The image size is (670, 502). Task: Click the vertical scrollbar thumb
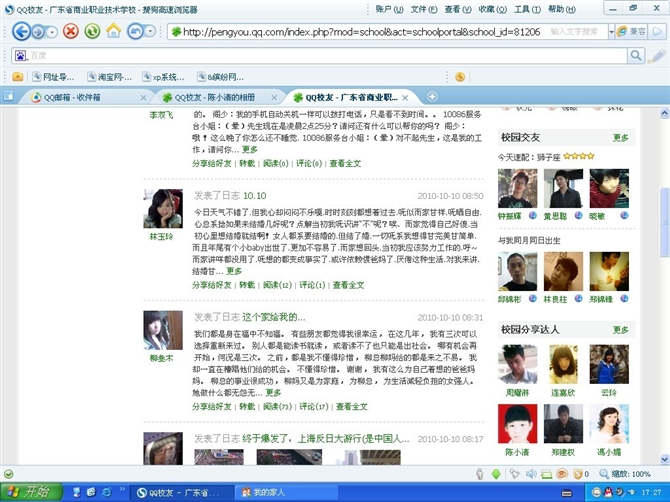click(x=664, y=222)
